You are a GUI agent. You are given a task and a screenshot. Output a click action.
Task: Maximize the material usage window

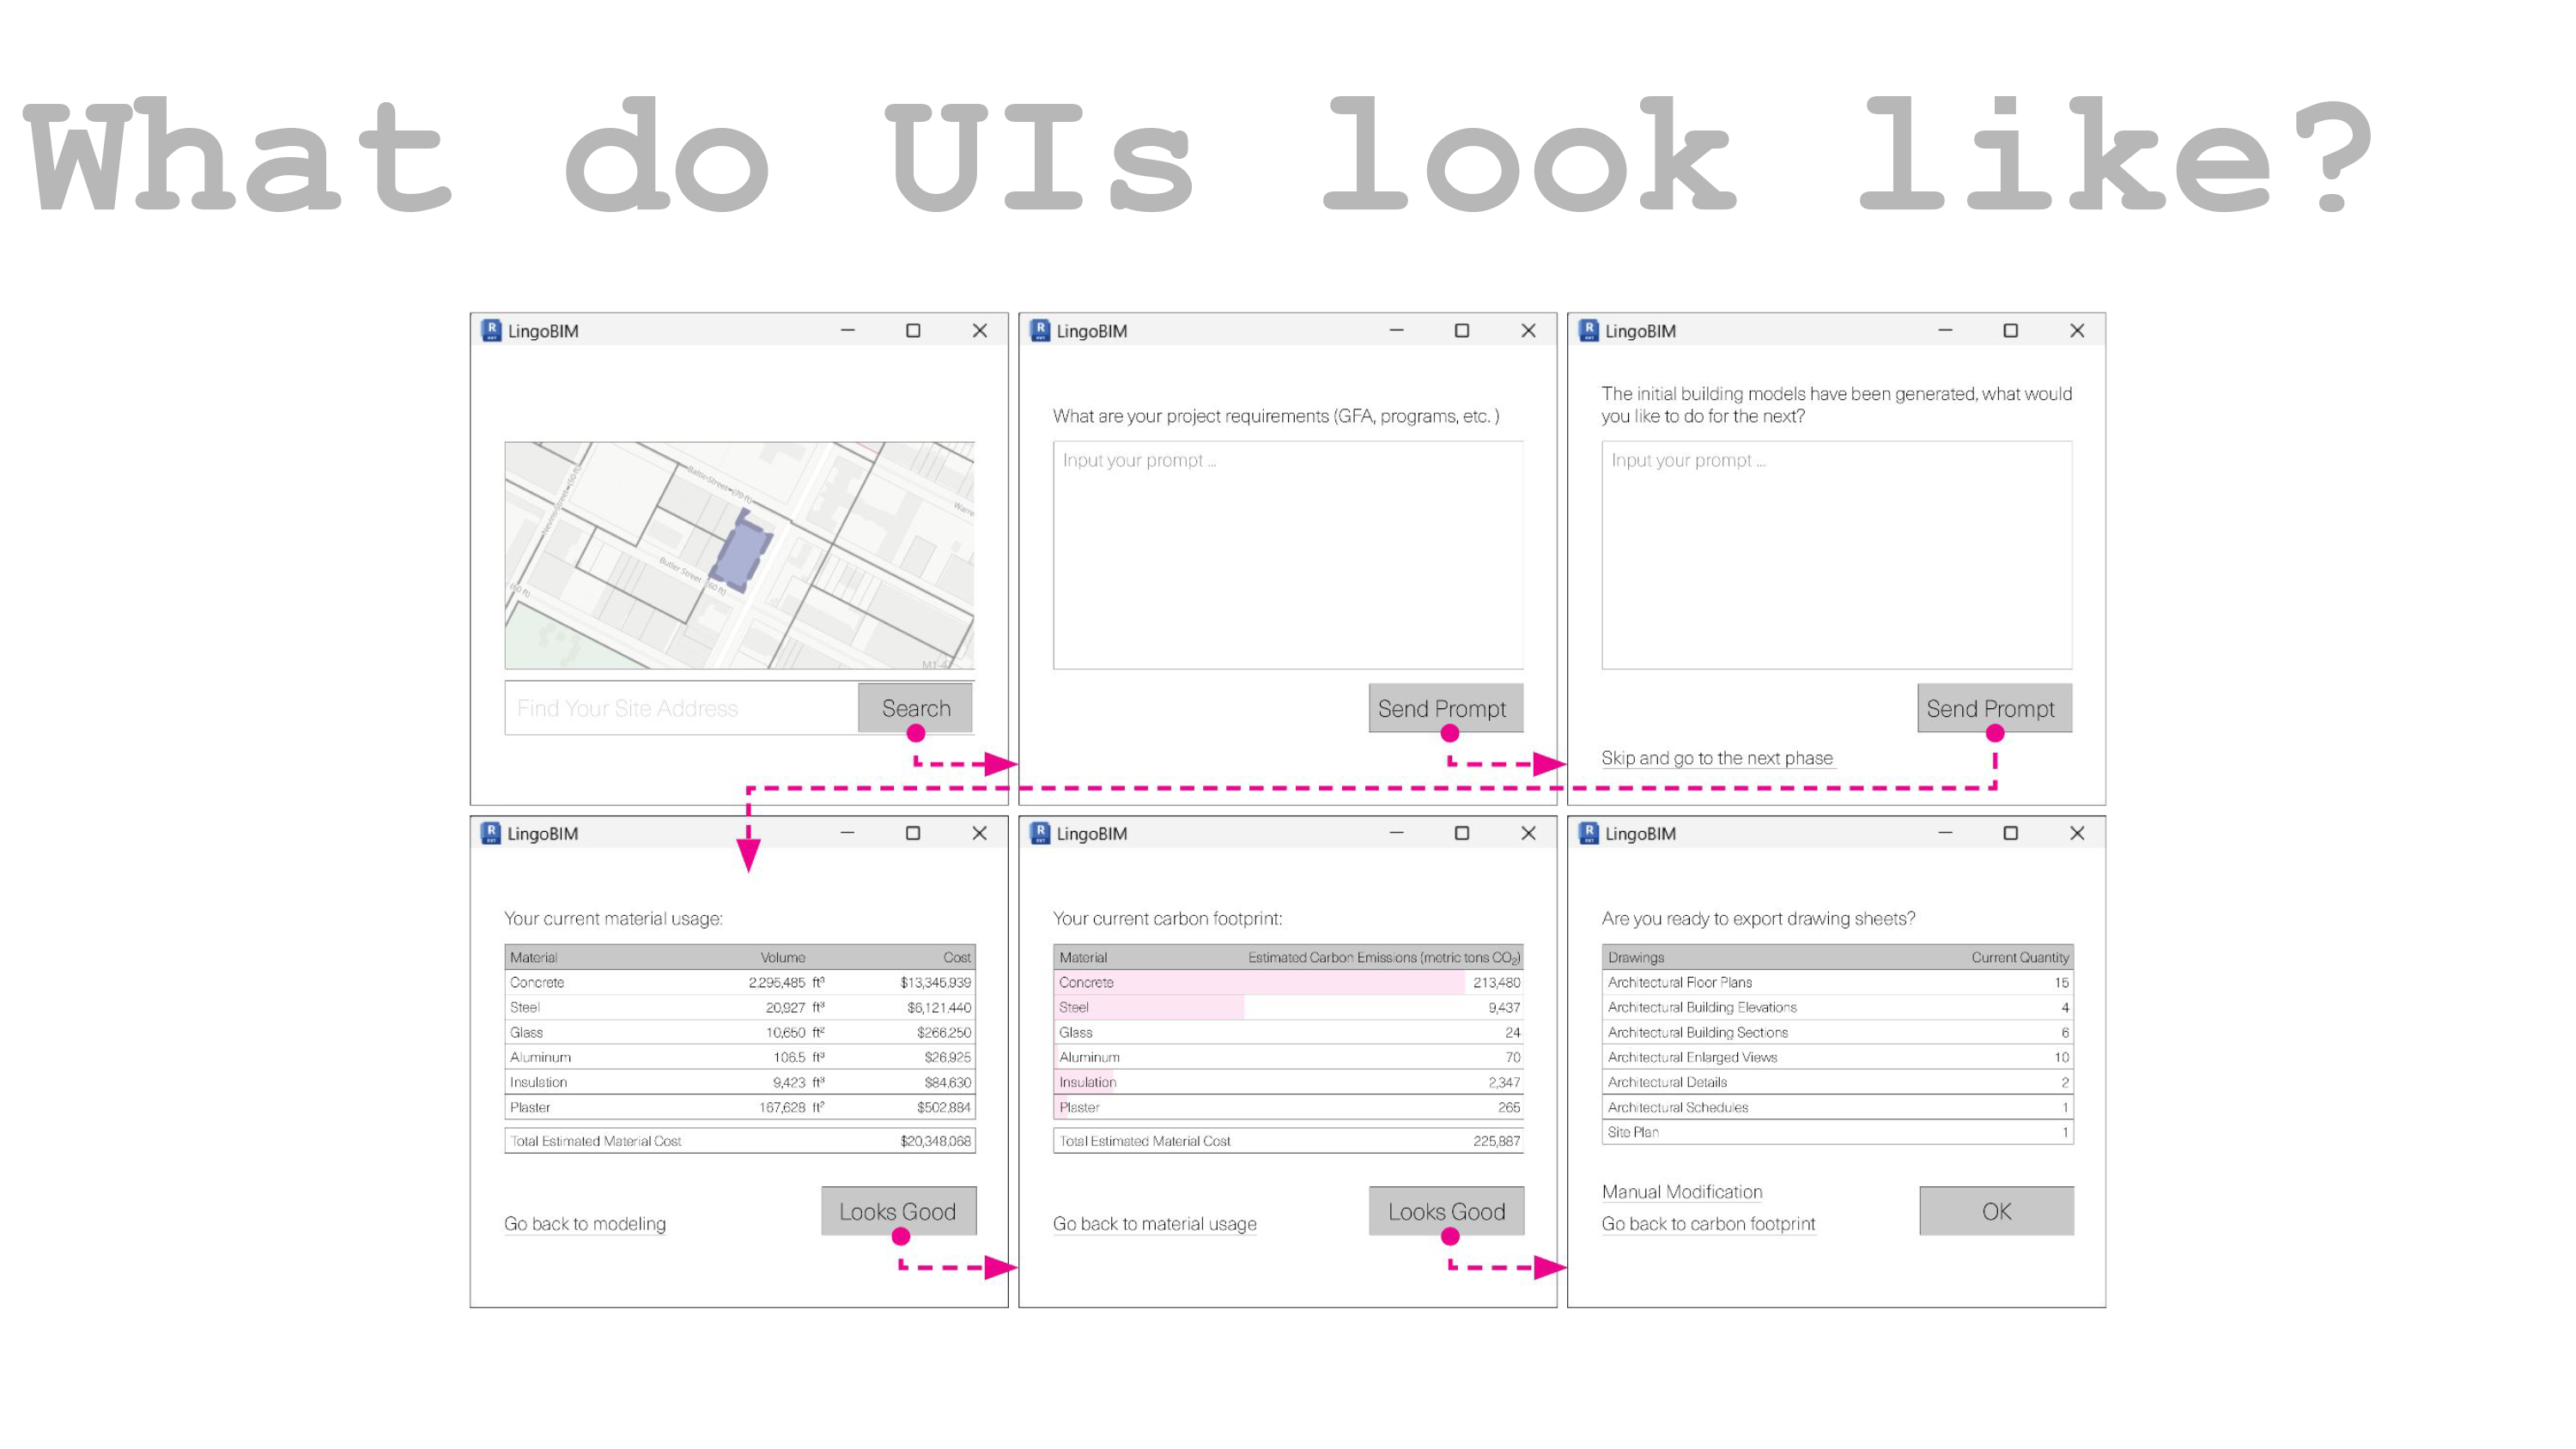point(913,833)
